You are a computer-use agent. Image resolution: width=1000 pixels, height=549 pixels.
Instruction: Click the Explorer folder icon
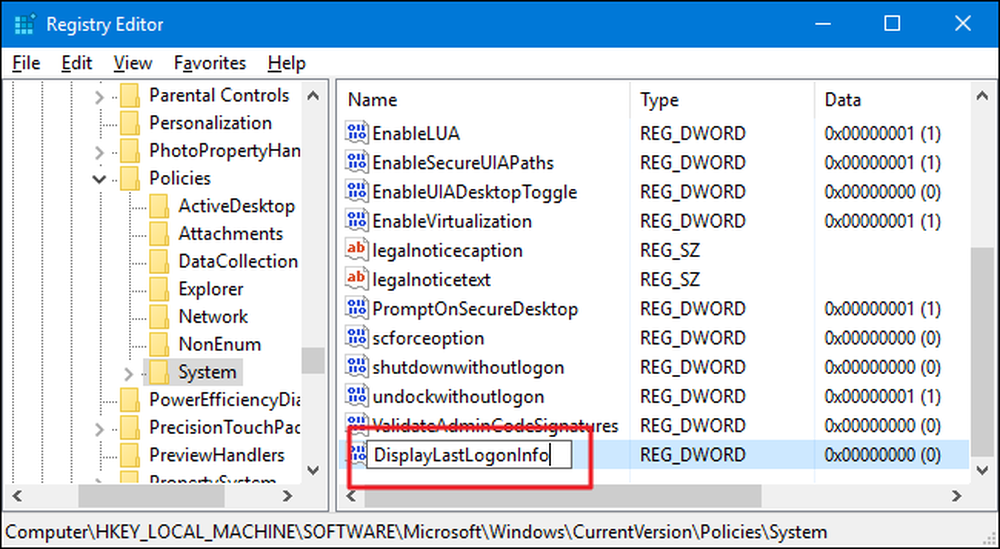pos(159,289)
